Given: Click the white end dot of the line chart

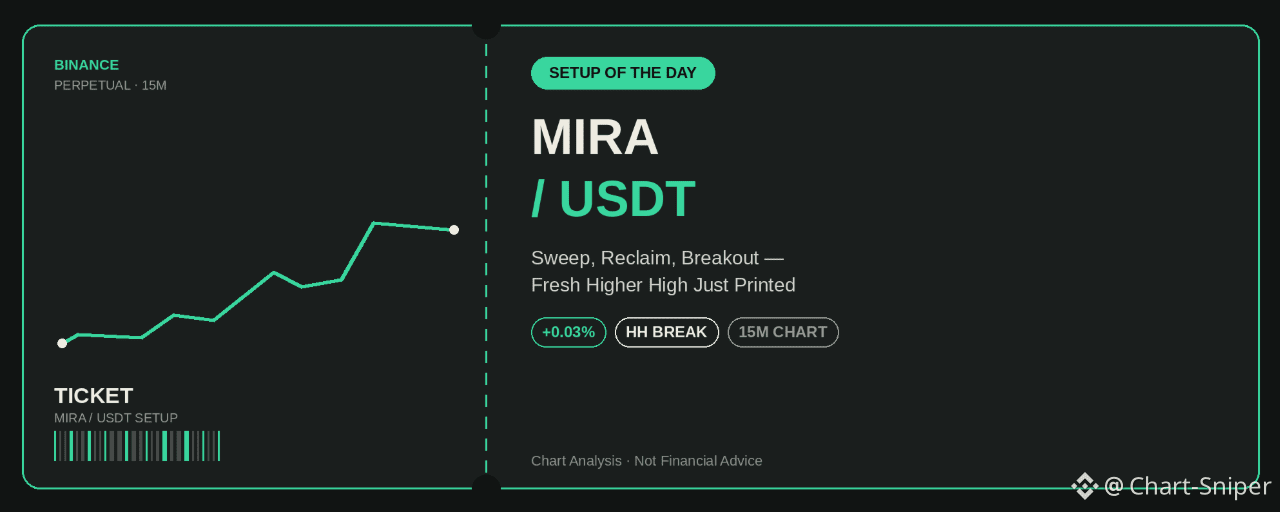Looking at the screenshot, I should pyautogui.click(x=454, y=230).
